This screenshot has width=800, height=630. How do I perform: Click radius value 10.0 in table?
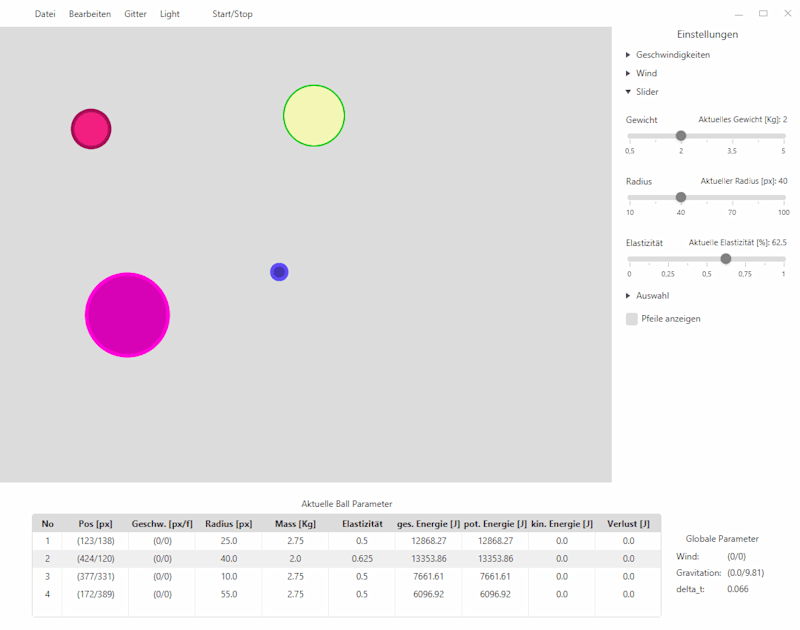(229, 576)
